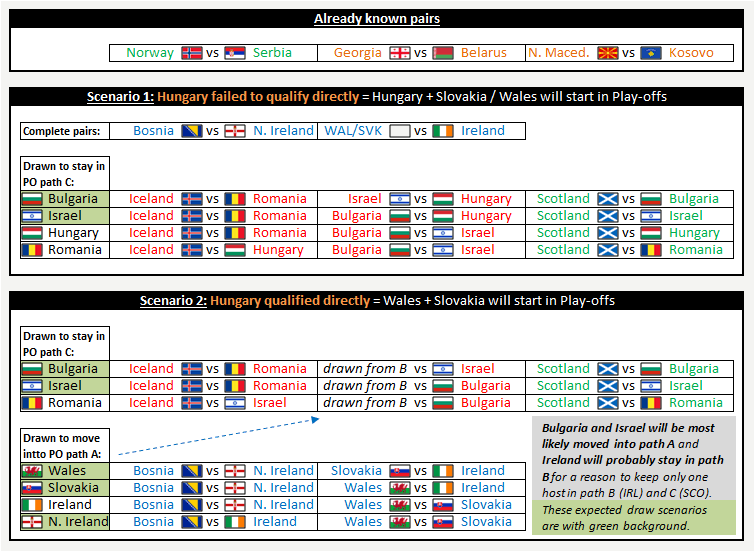754x551 pixels.
Task: Click the Norway flag in known pairs
Action: pyautogui.click(x=191, y=53)
